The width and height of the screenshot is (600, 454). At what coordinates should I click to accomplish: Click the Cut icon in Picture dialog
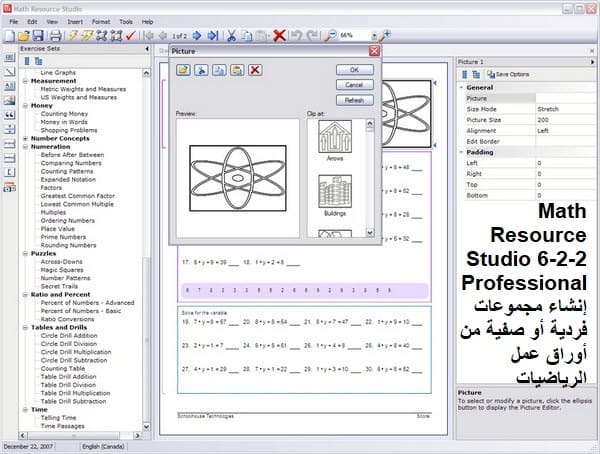pyautogui.click(x=201, y=70)
